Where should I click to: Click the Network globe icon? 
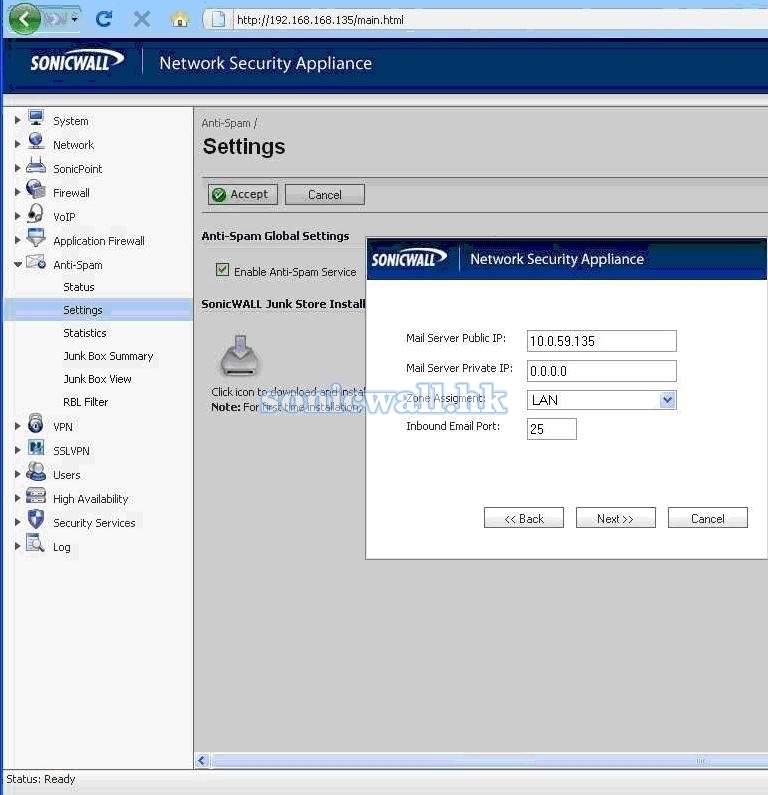[36, 141]
